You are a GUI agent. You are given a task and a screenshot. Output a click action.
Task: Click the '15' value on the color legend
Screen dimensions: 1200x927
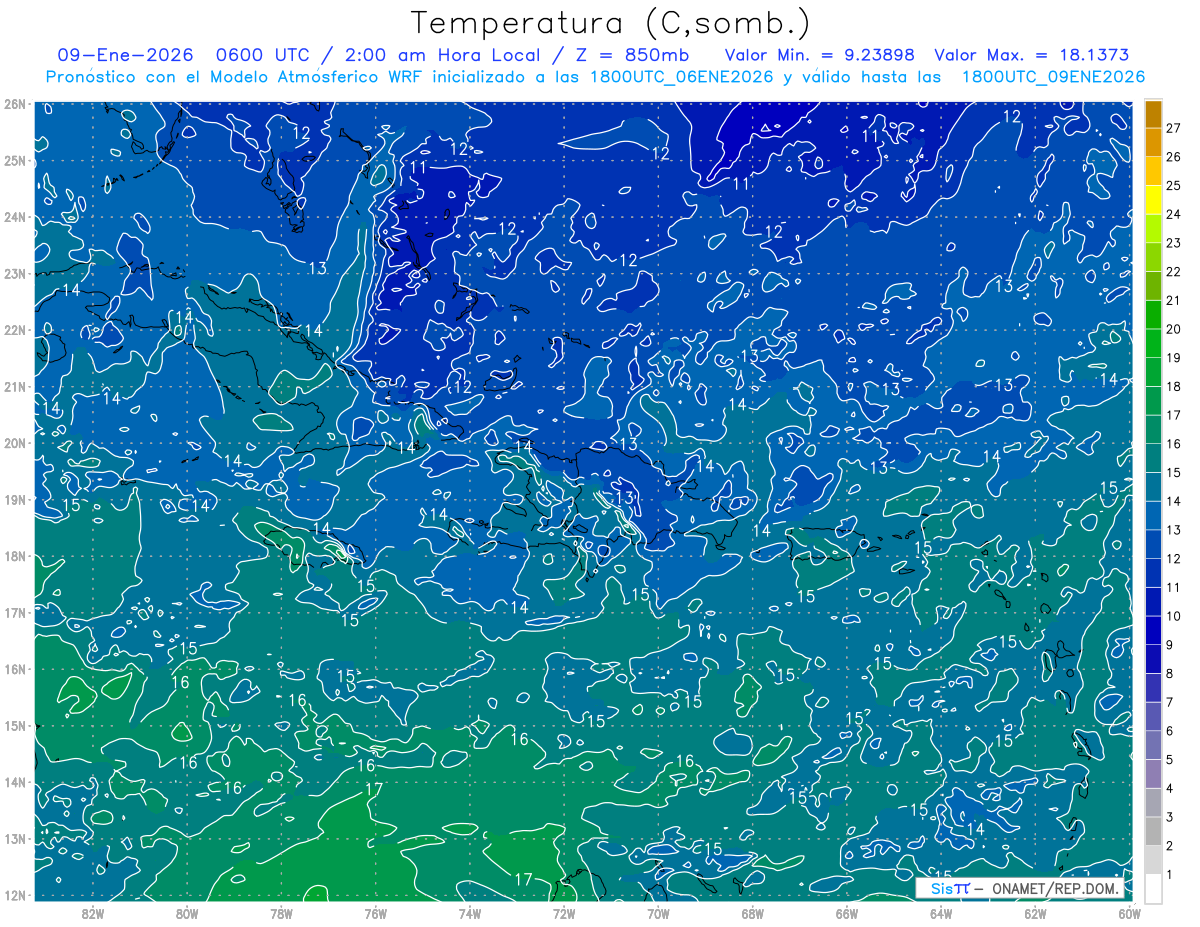click(1173, 472)
